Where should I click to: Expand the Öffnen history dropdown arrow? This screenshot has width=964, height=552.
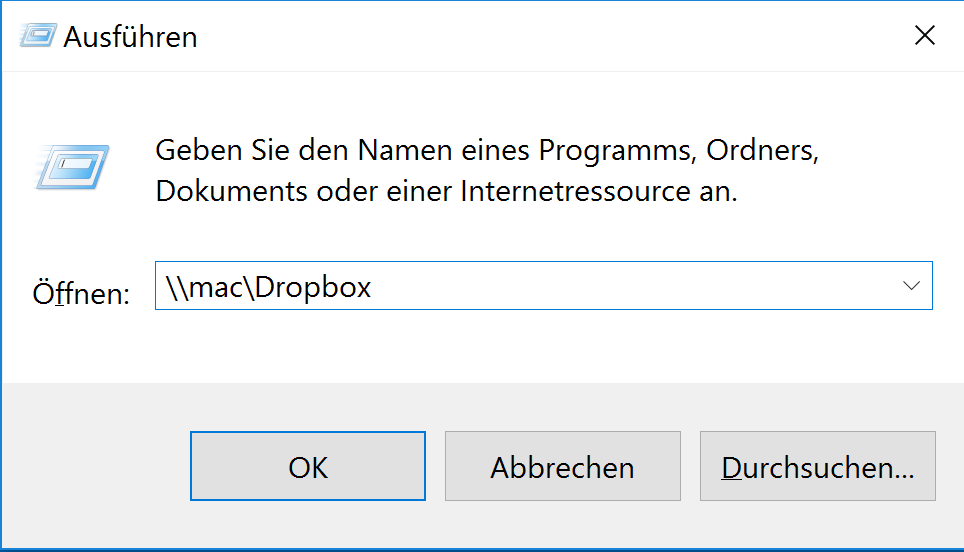click(x=911, y=286)
